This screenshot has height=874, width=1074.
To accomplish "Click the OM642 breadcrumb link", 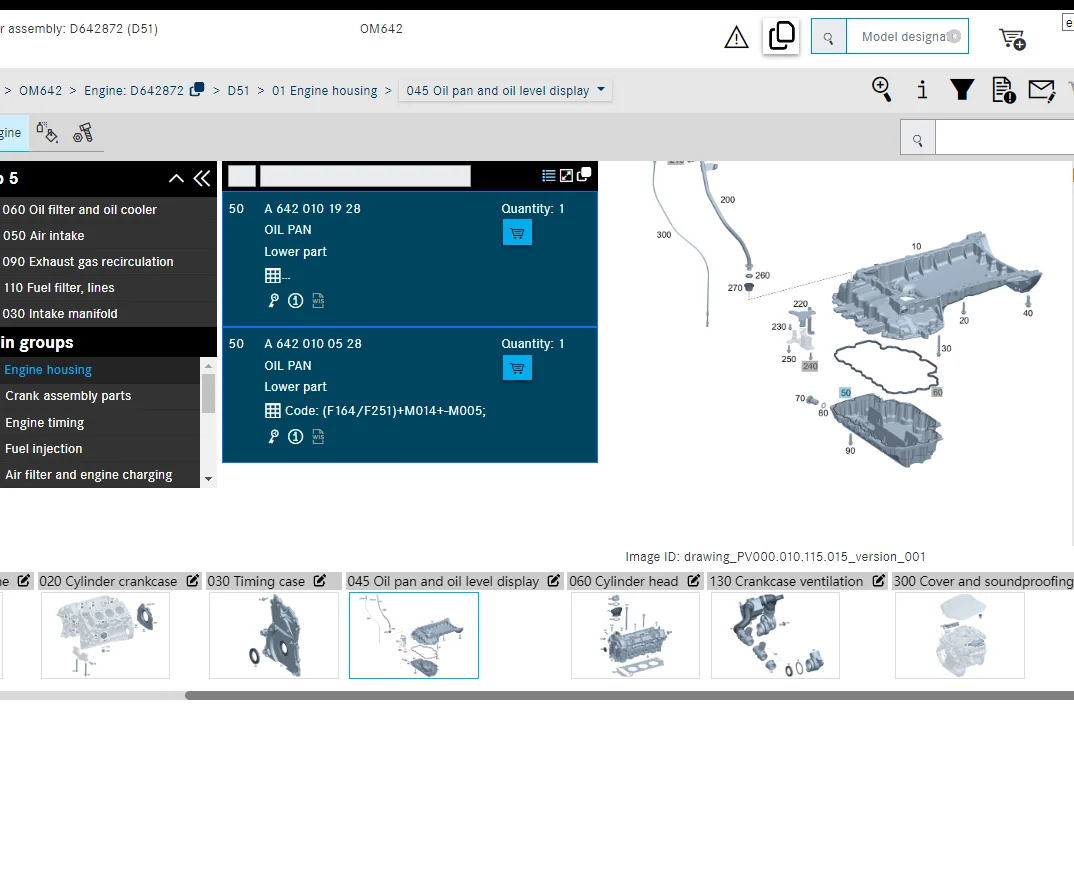I will point(40,90).
